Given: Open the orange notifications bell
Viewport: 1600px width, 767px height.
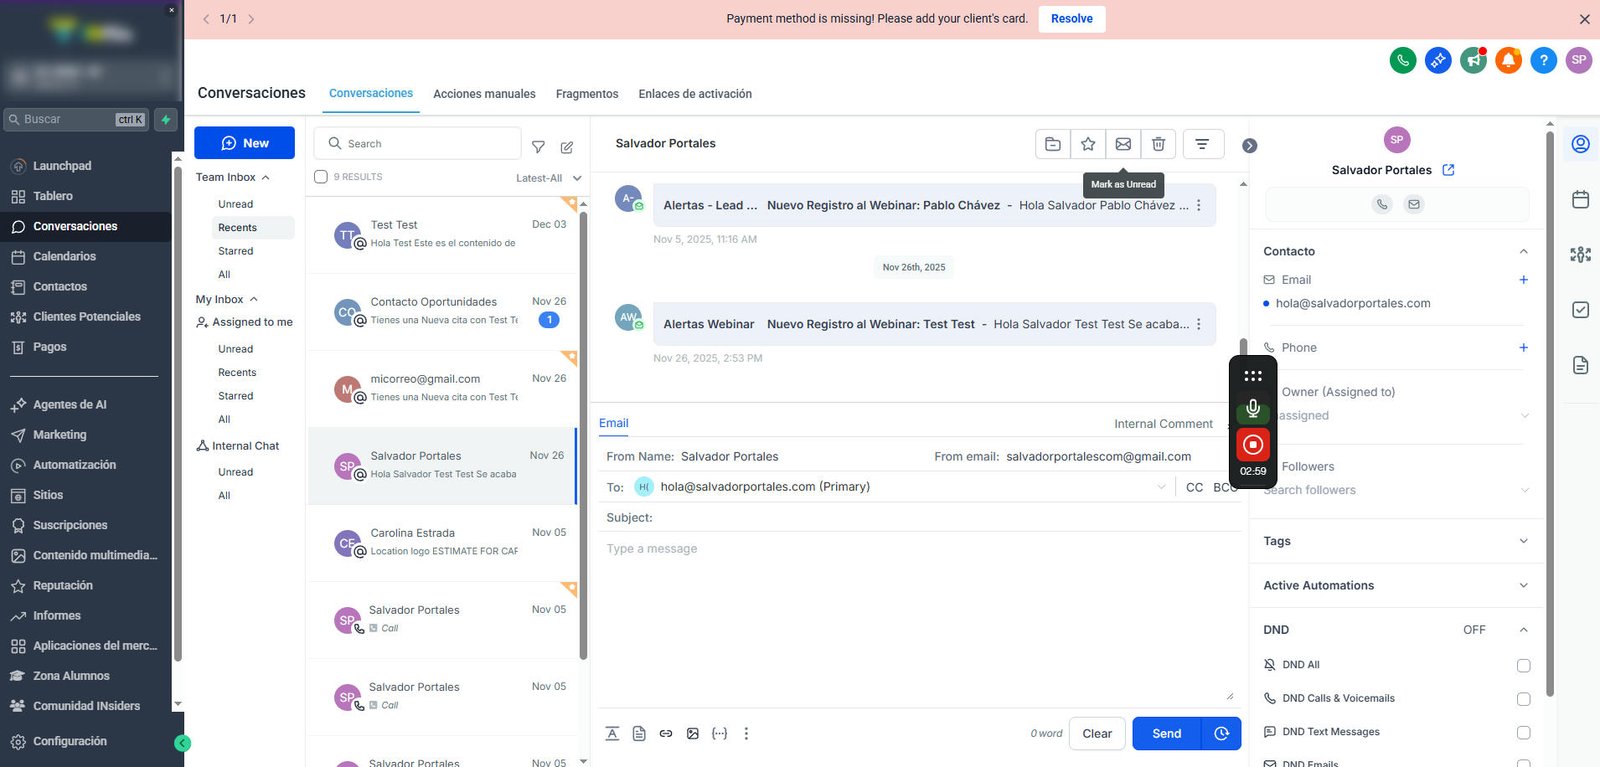Looking at the screenshot, I should pyautogui.click(x=1508, y=60).
